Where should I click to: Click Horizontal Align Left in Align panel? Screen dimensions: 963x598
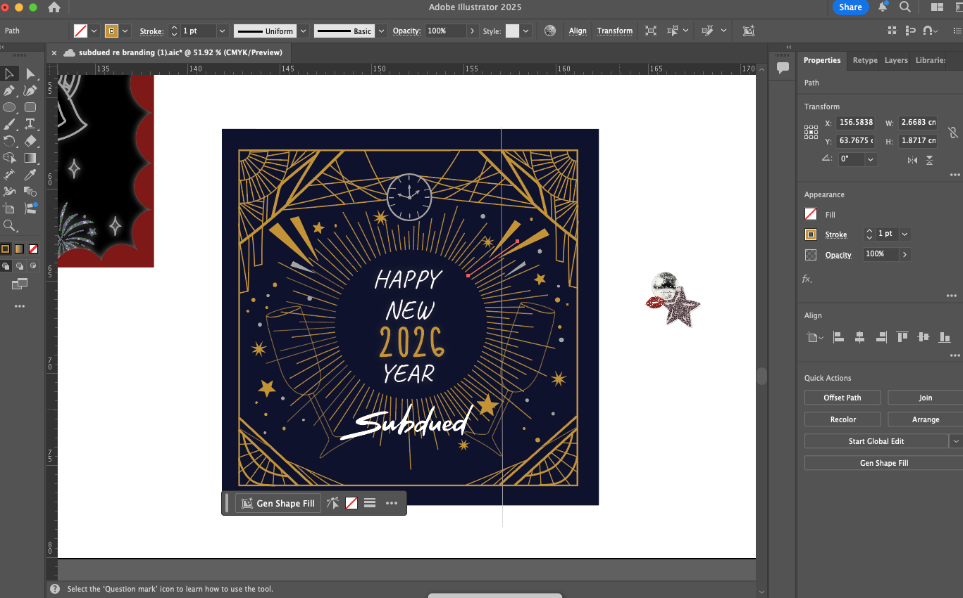click(x=838, y=337)
